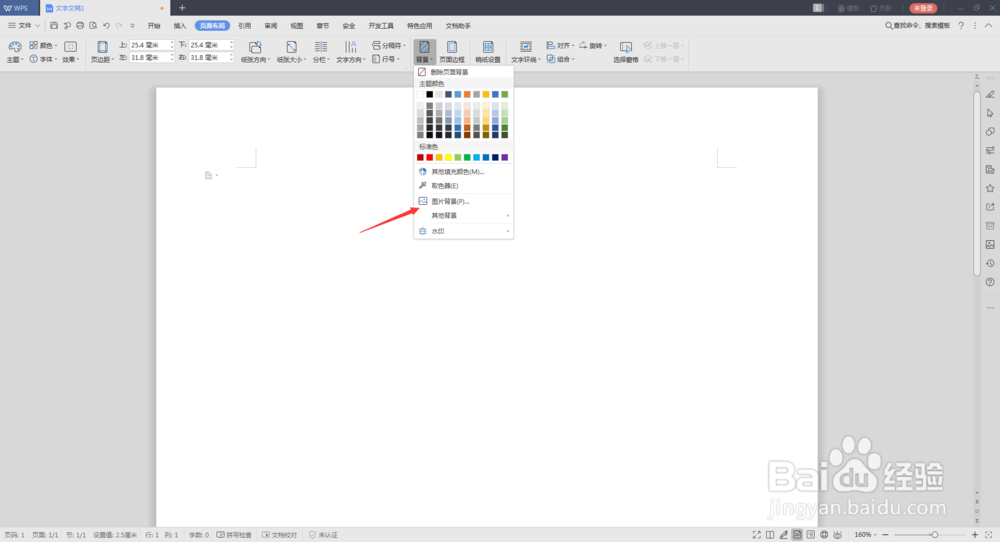Click the Print icon in quick toolbar

80,26
